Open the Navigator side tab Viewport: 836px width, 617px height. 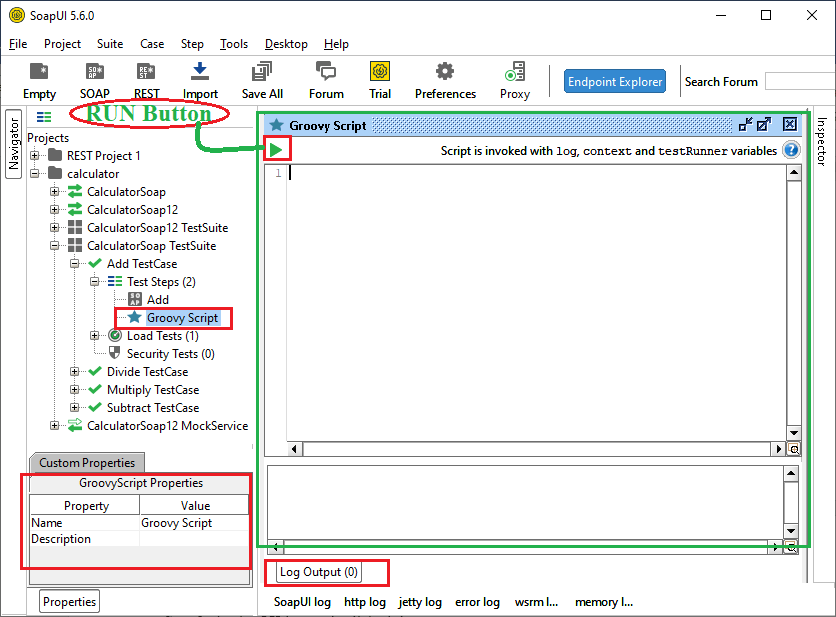13,144
